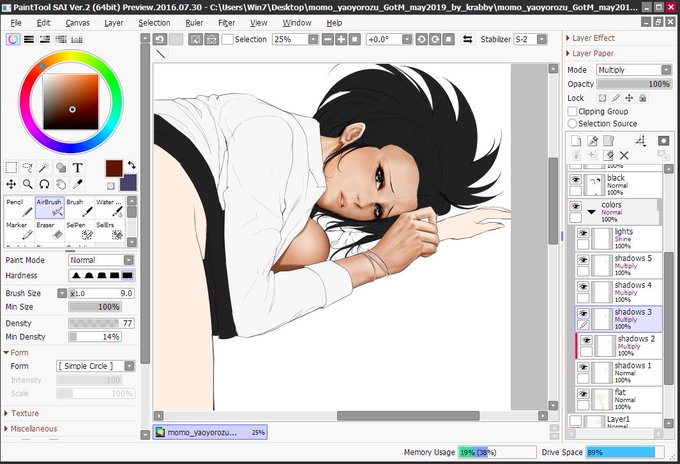Swap foreground and background colors
Image resolution: width=680 pixels, height=464 pixels.
point(131,165)
